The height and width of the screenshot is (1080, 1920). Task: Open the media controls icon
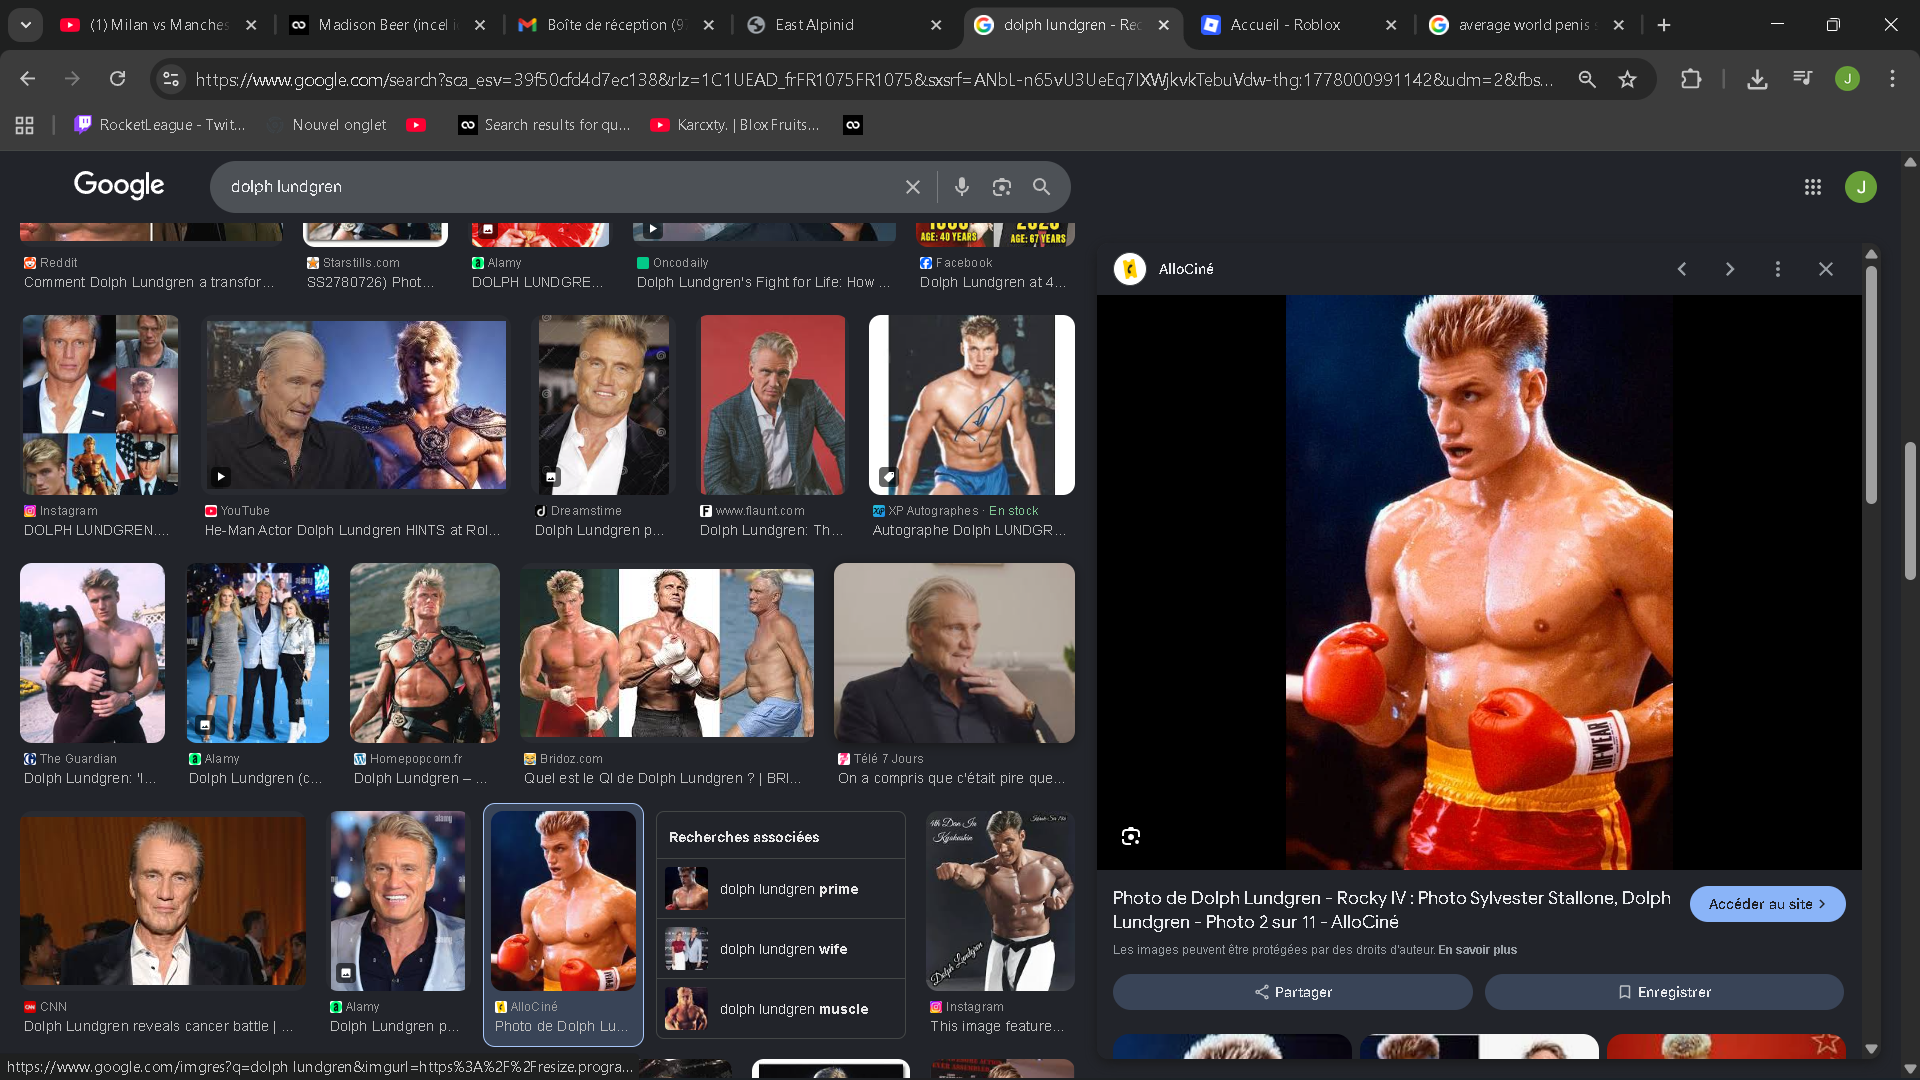click(x=1803, y=79)
